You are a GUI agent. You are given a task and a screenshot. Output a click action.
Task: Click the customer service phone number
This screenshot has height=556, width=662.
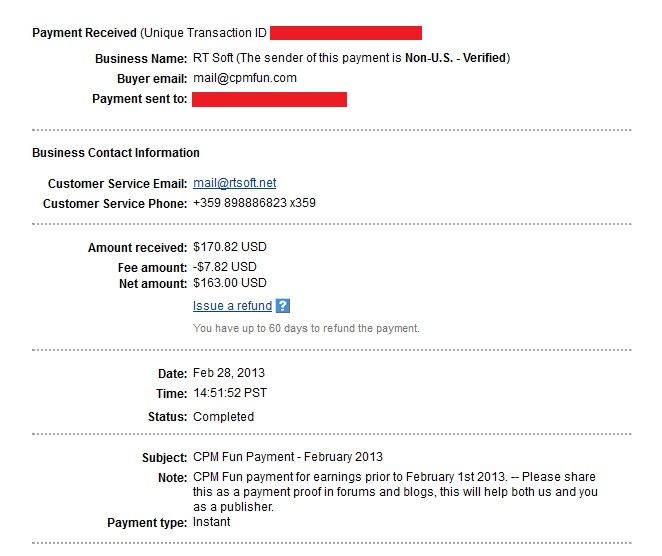coord(254,203)
